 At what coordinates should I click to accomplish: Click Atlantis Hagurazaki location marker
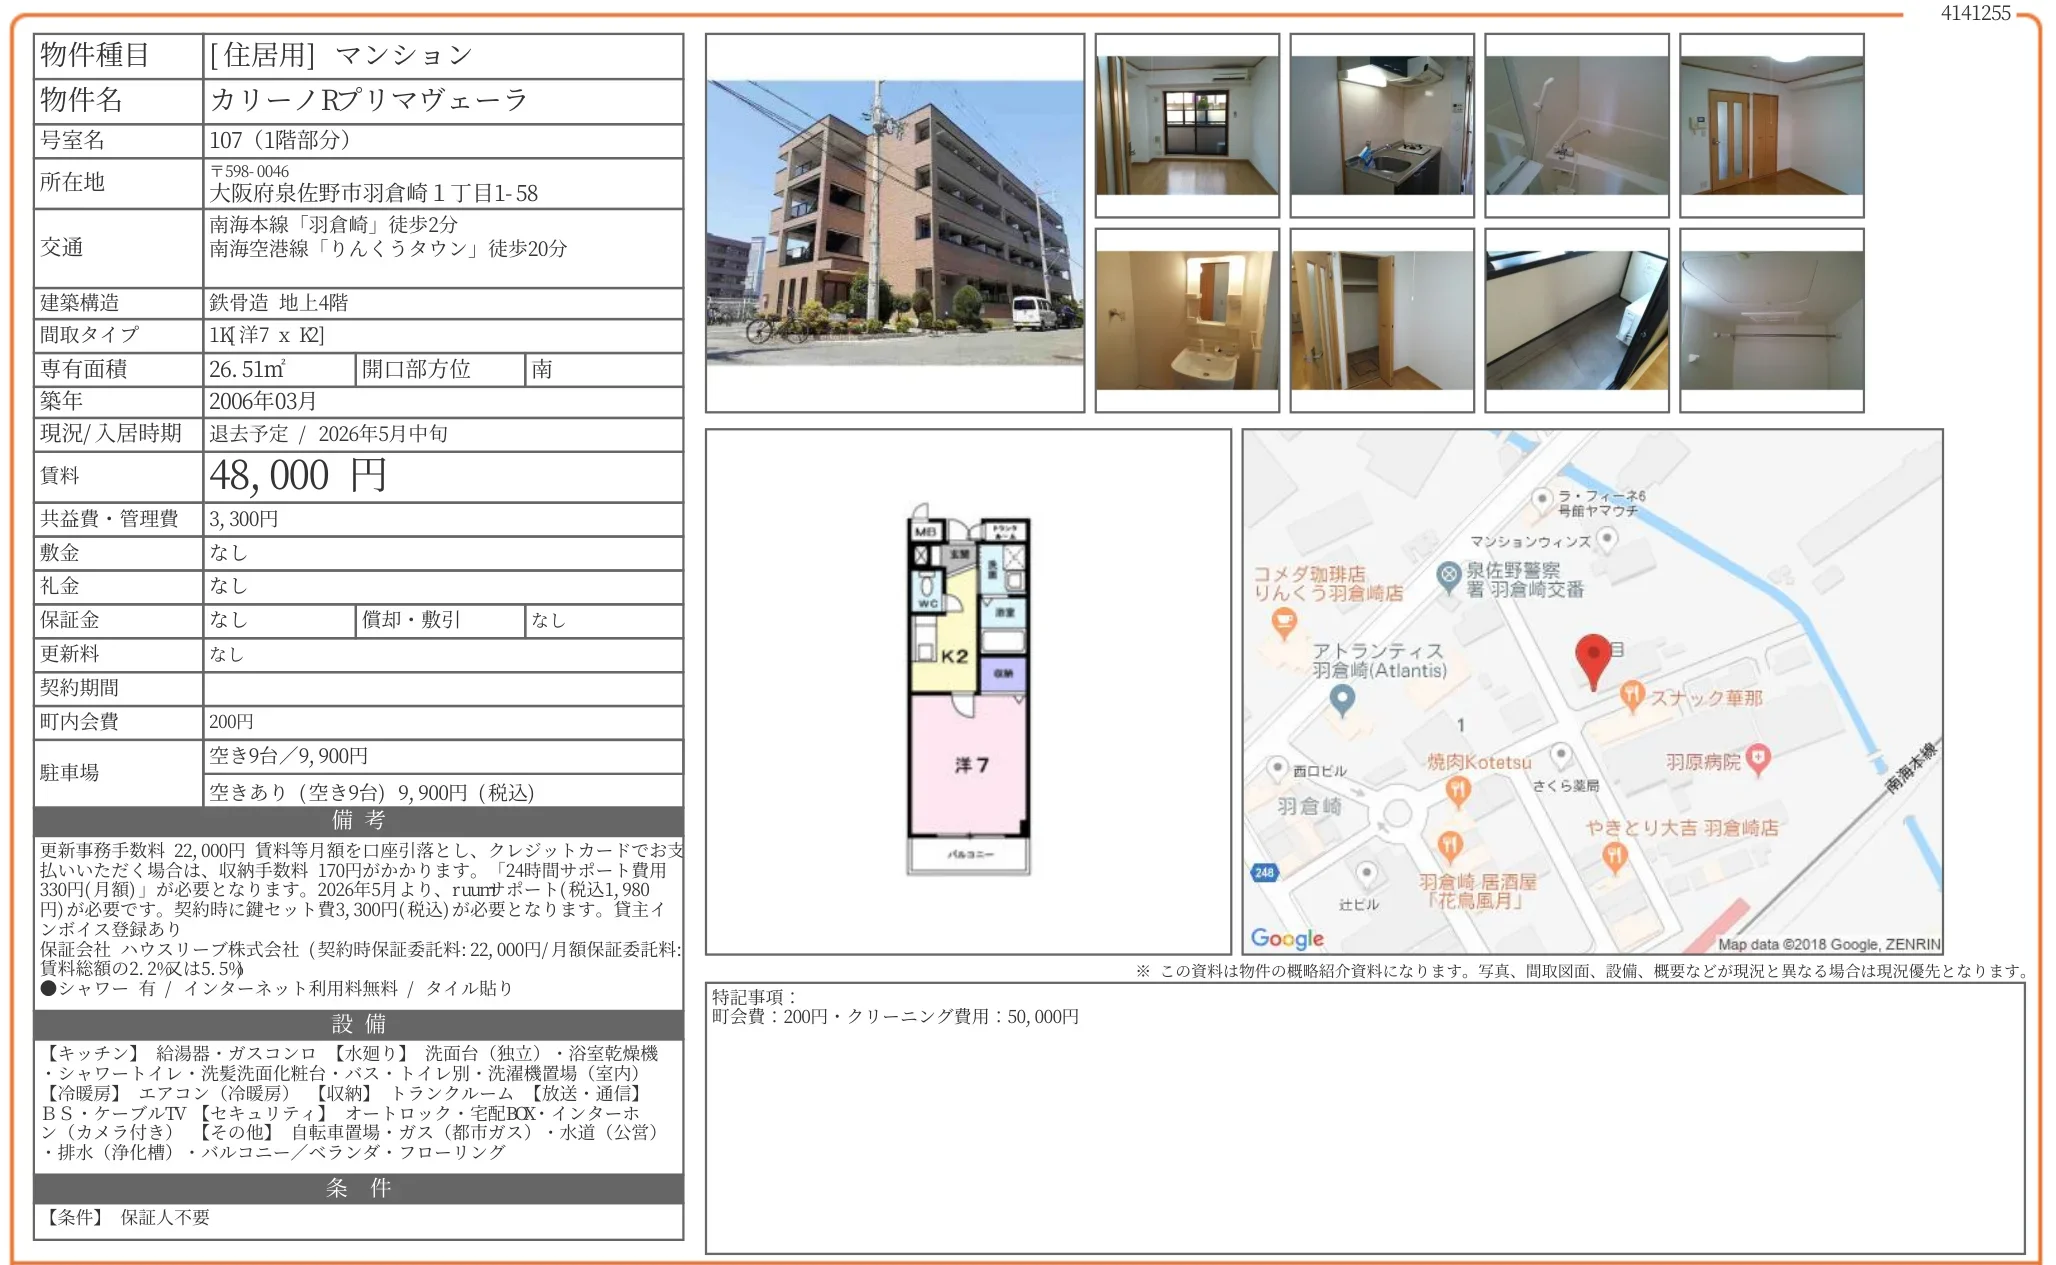pyautogui.click(x=1343, y=698)
